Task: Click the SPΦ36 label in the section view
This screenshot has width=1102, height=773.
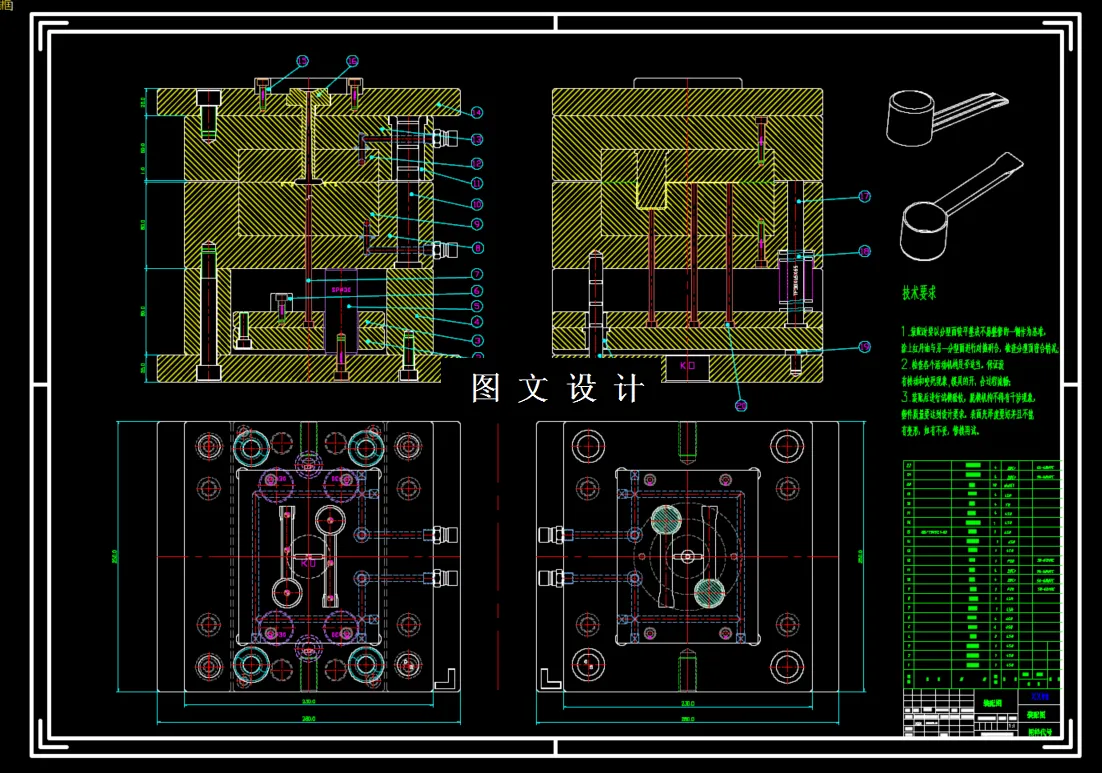Action: point(341,290)
